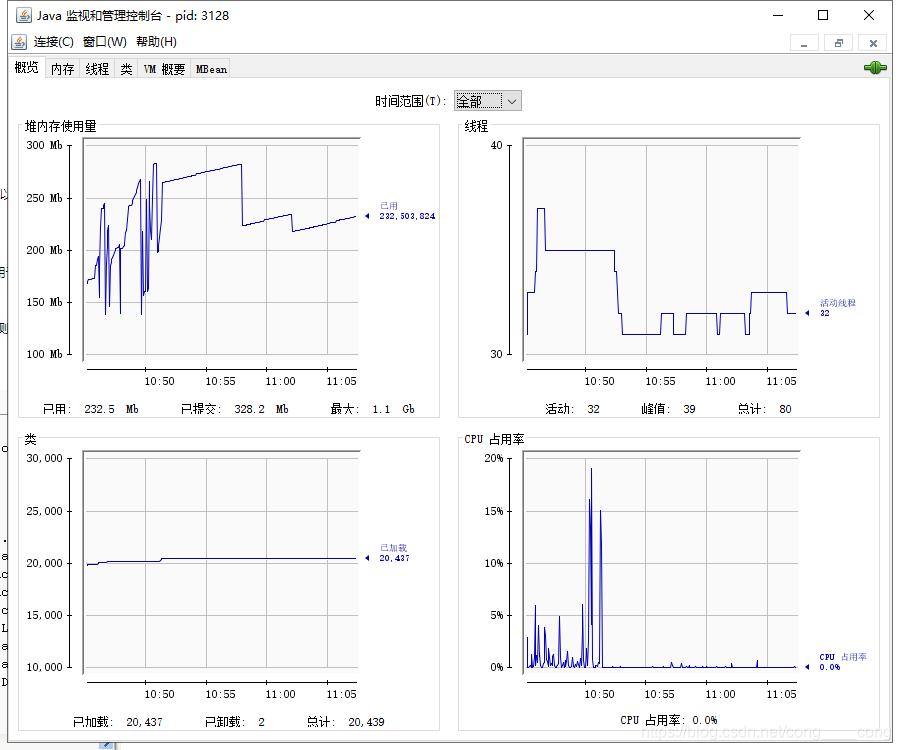
Task: Switch to the 内存 tab
Action: coord(63,69)
